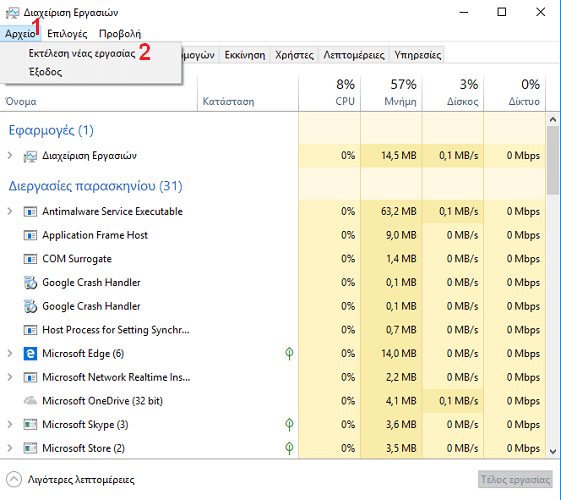Click the scrollbar down arrow
The height and width of the screenshot is (500, 561).
tap(553, 451)
